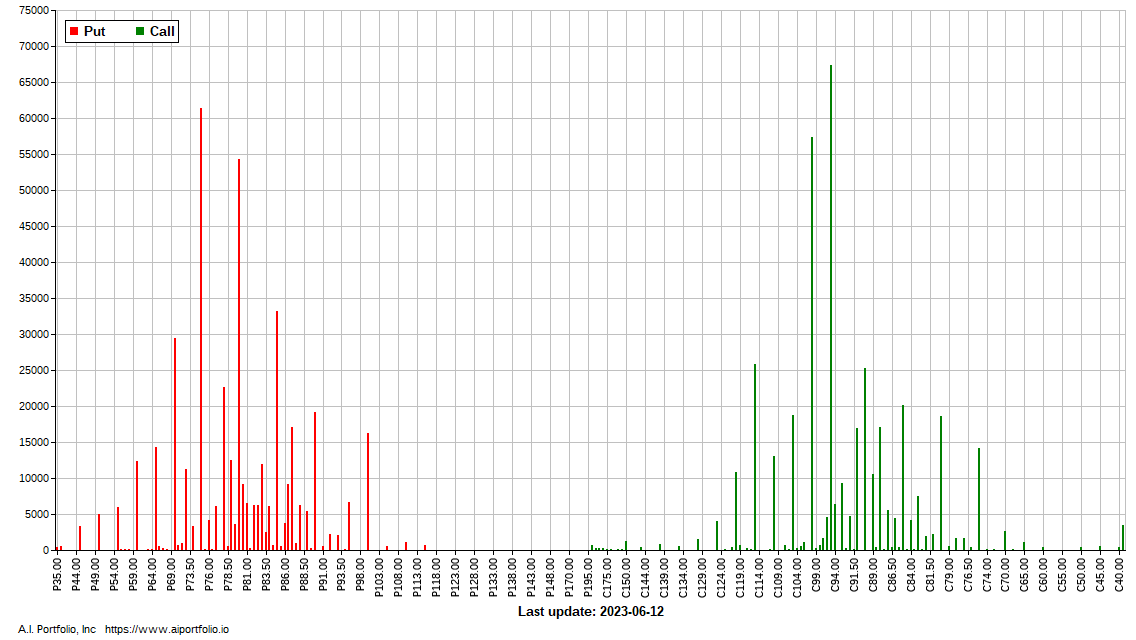1136x640 pixels.
Task: Click the 20000 y-axis label
Action: (34, 407)
